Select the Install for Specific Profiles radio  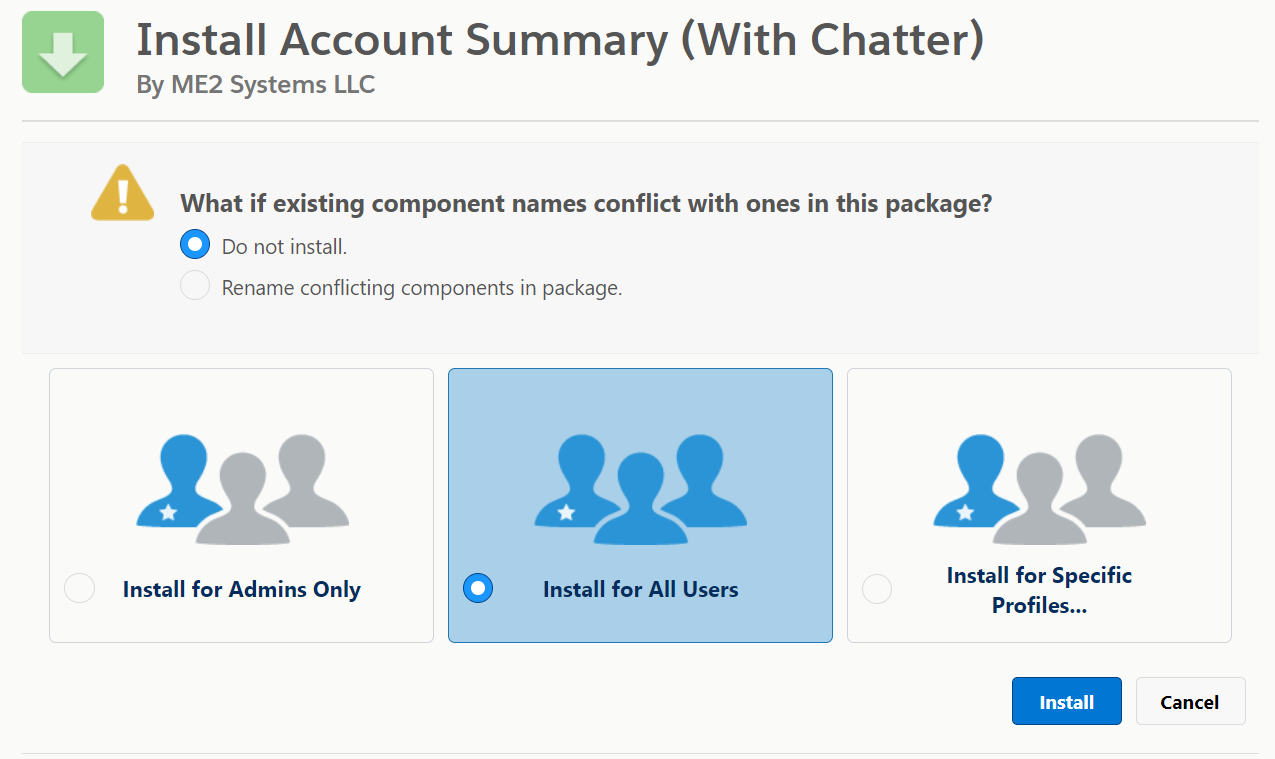pyautogui.click(x=877, y=589)
